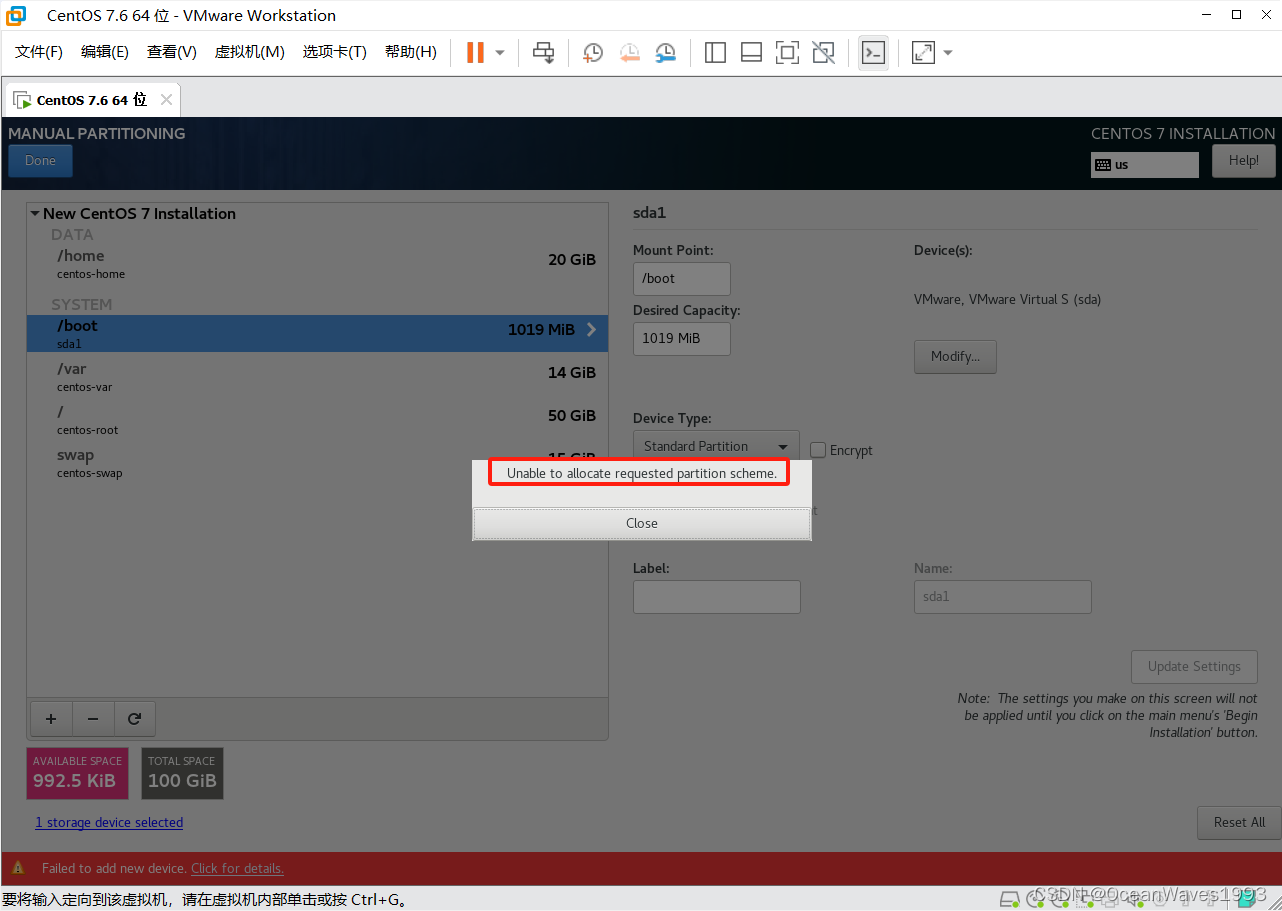Open the 查看(V) menu

(x=172, y=52)
